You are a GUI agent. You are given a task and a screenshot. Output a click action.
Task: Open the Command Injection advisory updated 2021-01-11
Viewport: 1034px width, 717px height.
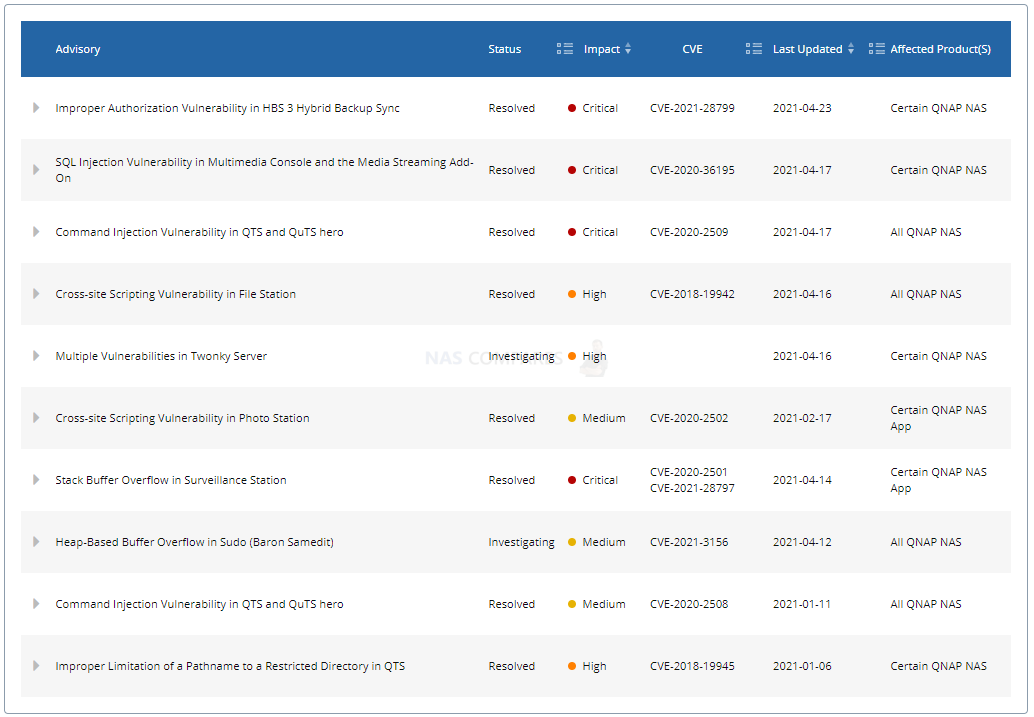tap(199, 604)
